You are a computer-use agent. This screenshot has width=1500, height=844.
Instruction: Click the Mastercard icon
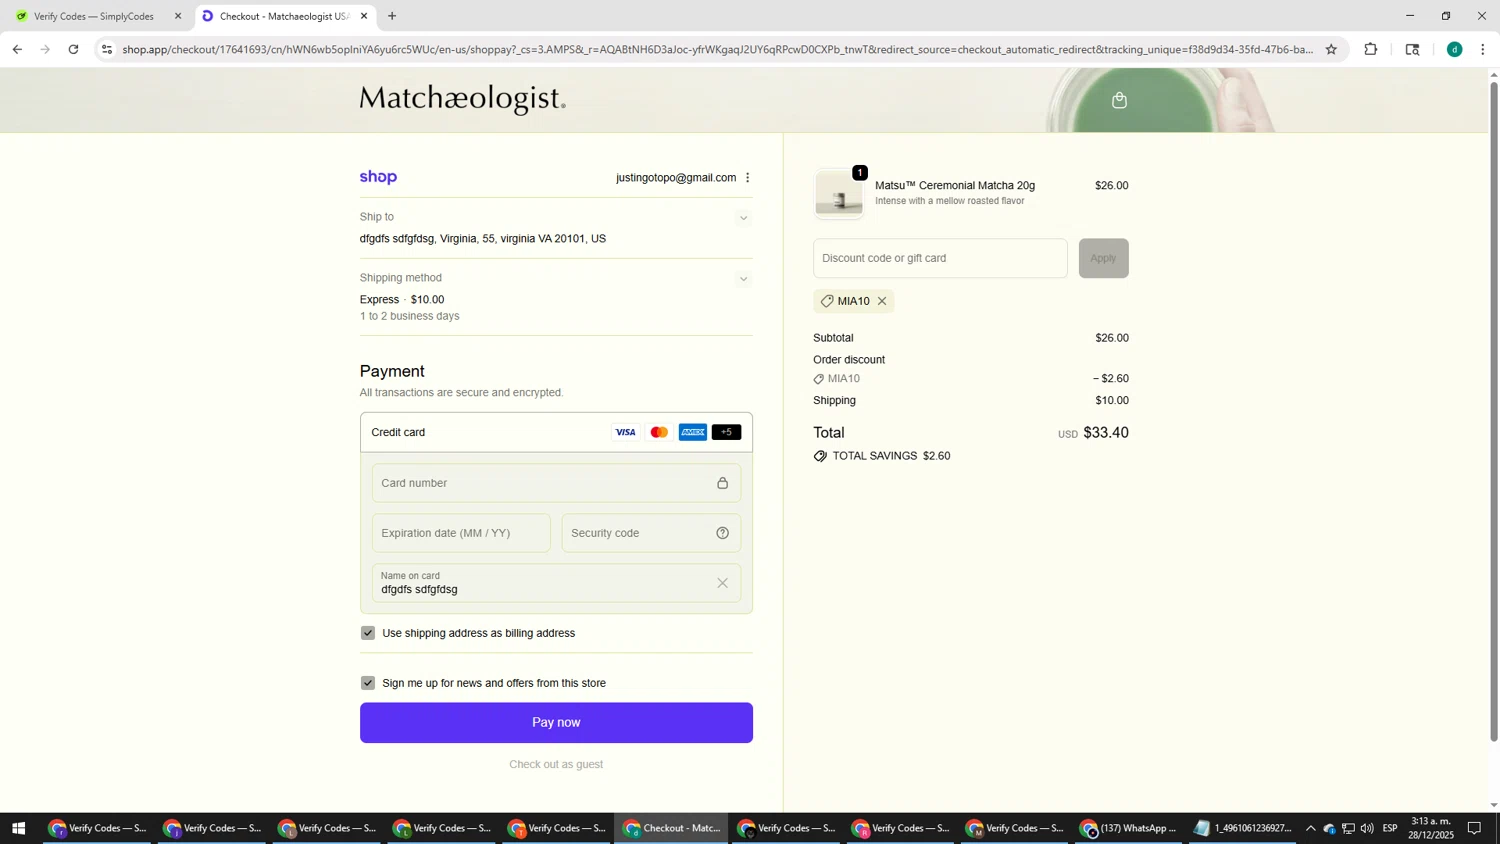659,432
